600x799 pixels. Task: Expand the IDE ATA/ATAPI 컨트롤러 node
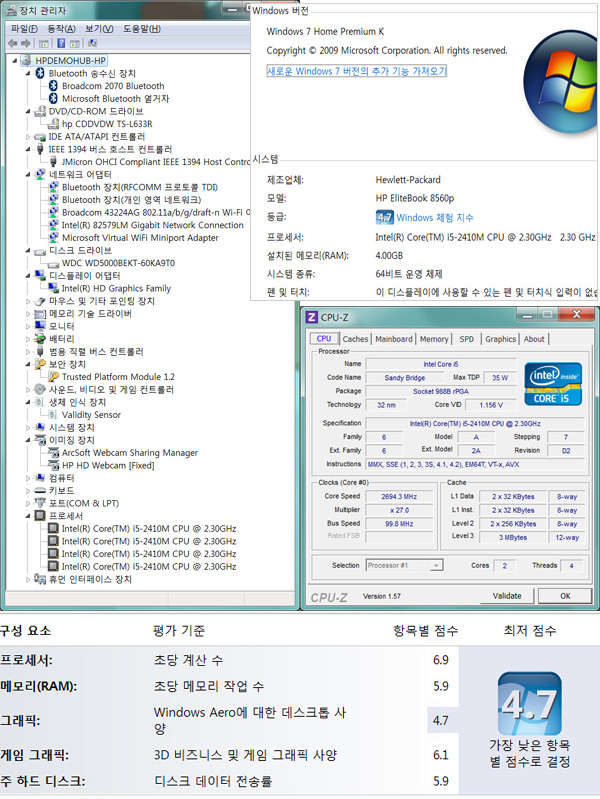(29, 137)
